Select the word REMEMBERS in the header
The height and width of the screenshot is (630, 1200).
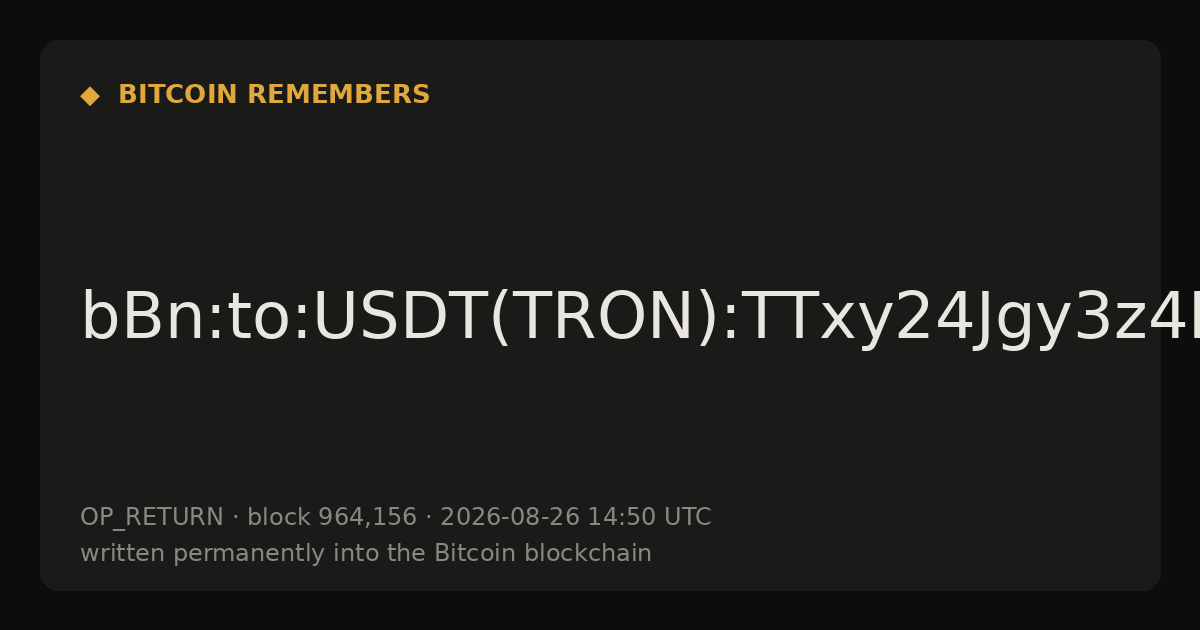pyautogui.click(x=338, y=95)
